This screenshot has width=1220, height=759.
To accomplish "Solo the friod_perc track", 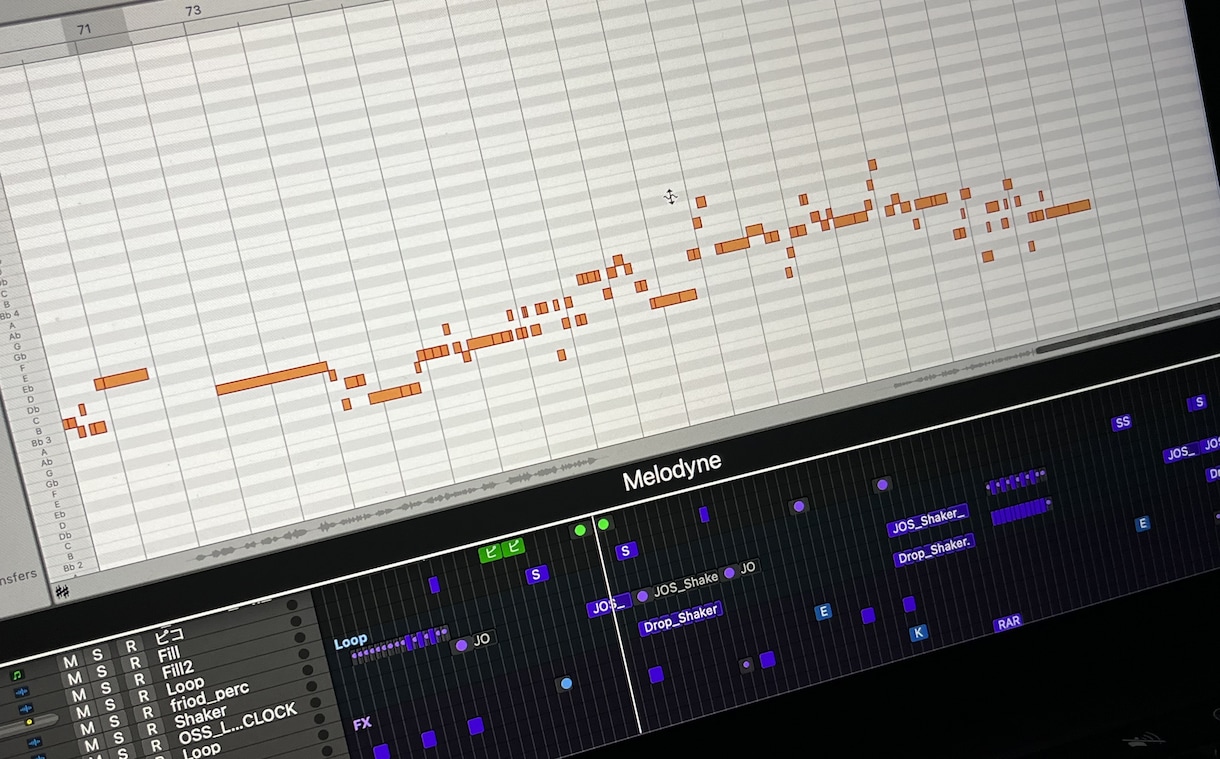I will pyautogui.click(x=114, y=721).
